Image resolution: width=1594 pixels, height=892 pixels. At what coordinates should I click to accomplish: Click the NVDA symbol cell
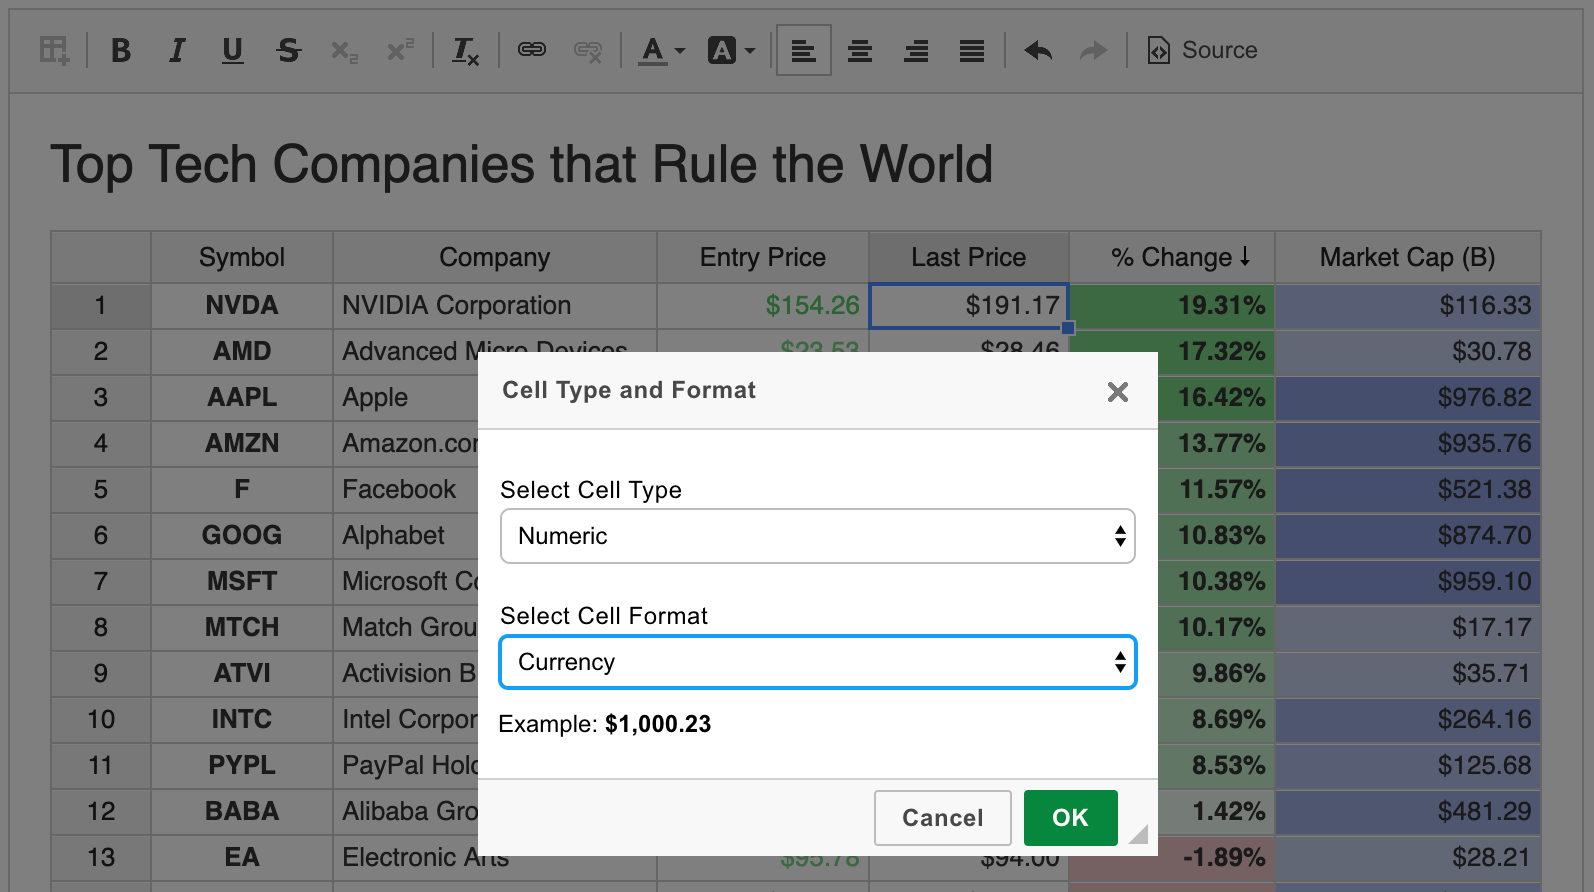tap(242, 306)
